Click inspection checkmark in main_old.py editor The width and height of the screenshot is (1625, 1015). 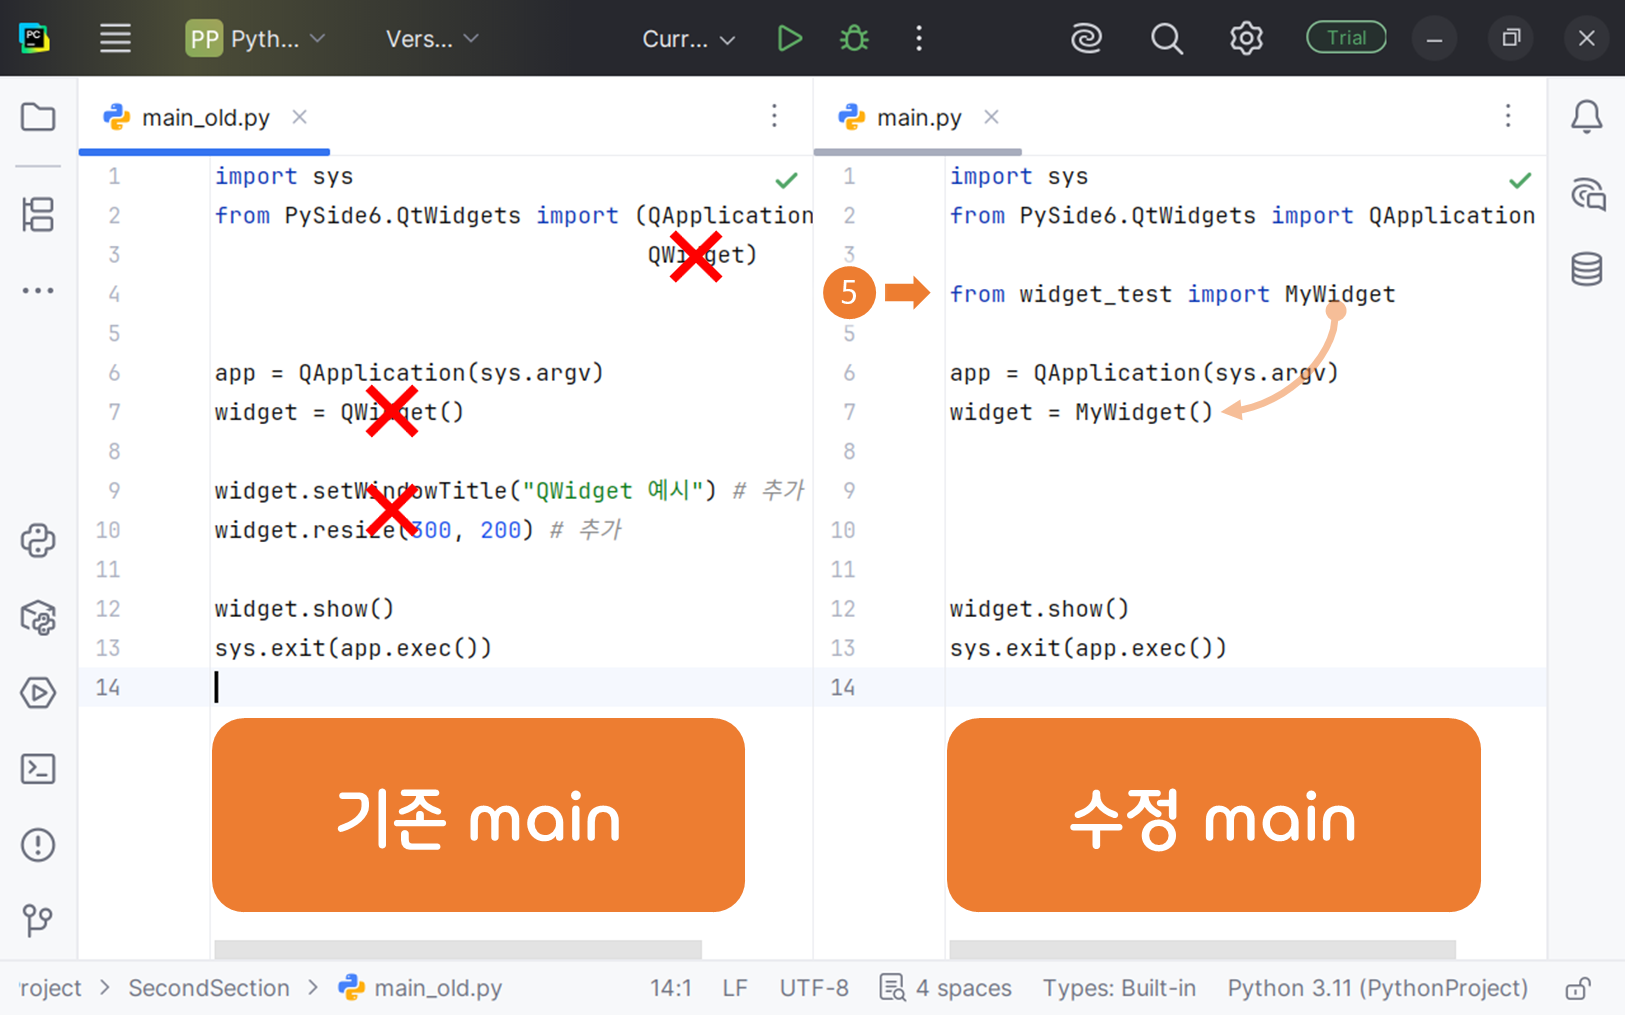[x=787, y=180]
